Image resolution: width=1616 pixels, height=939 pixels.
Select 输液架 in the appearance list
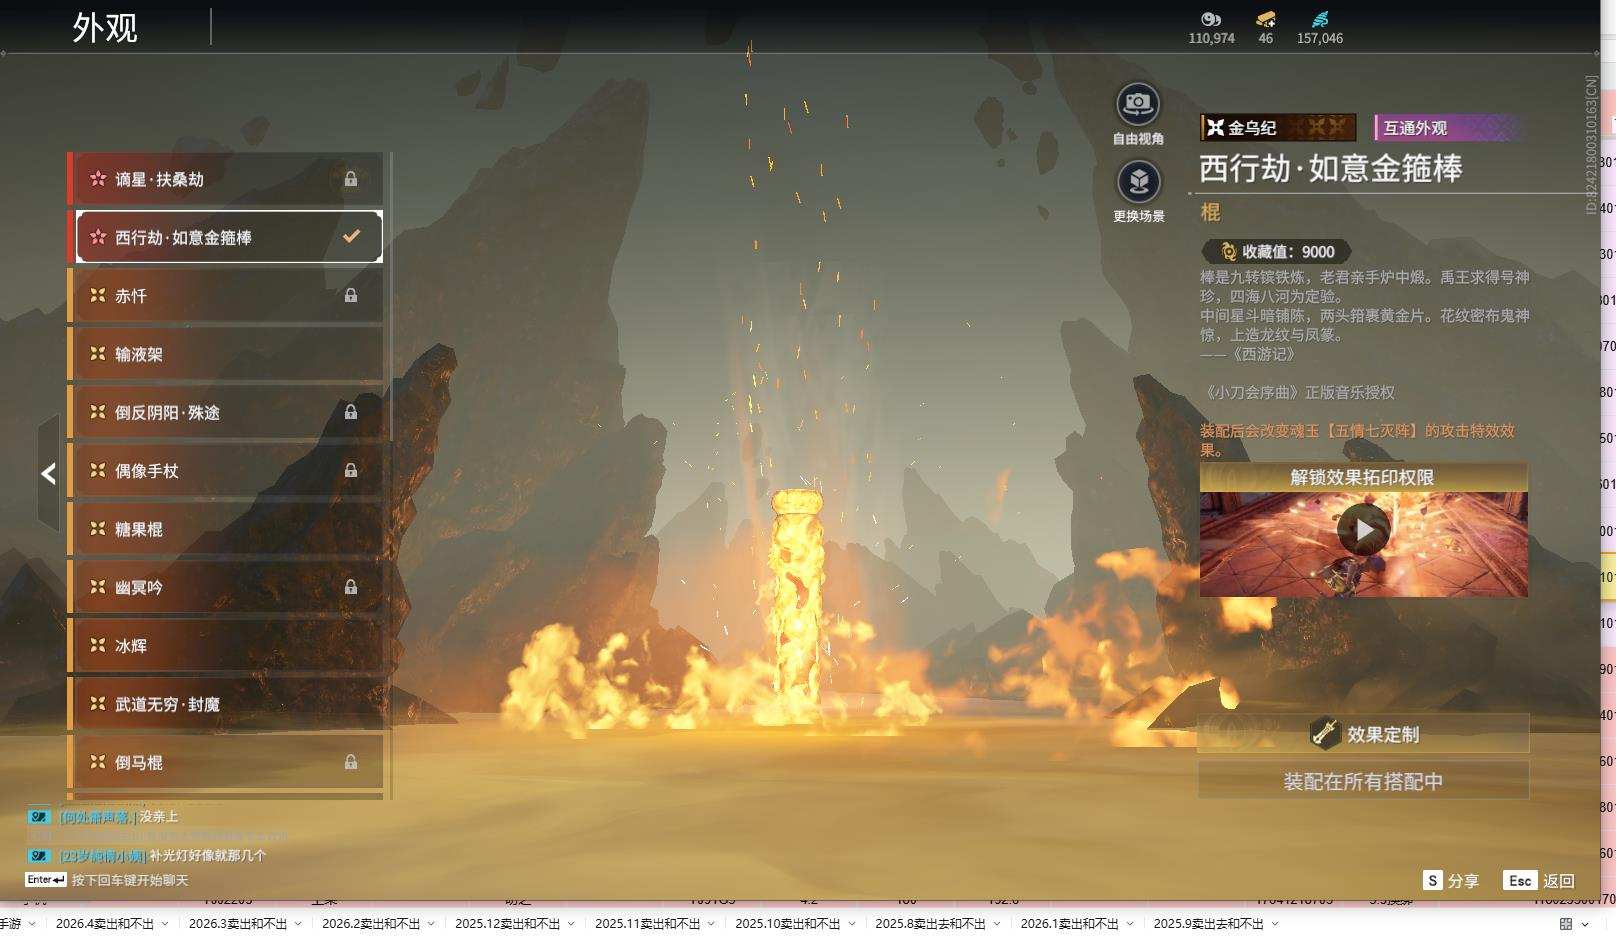(228, 354)
